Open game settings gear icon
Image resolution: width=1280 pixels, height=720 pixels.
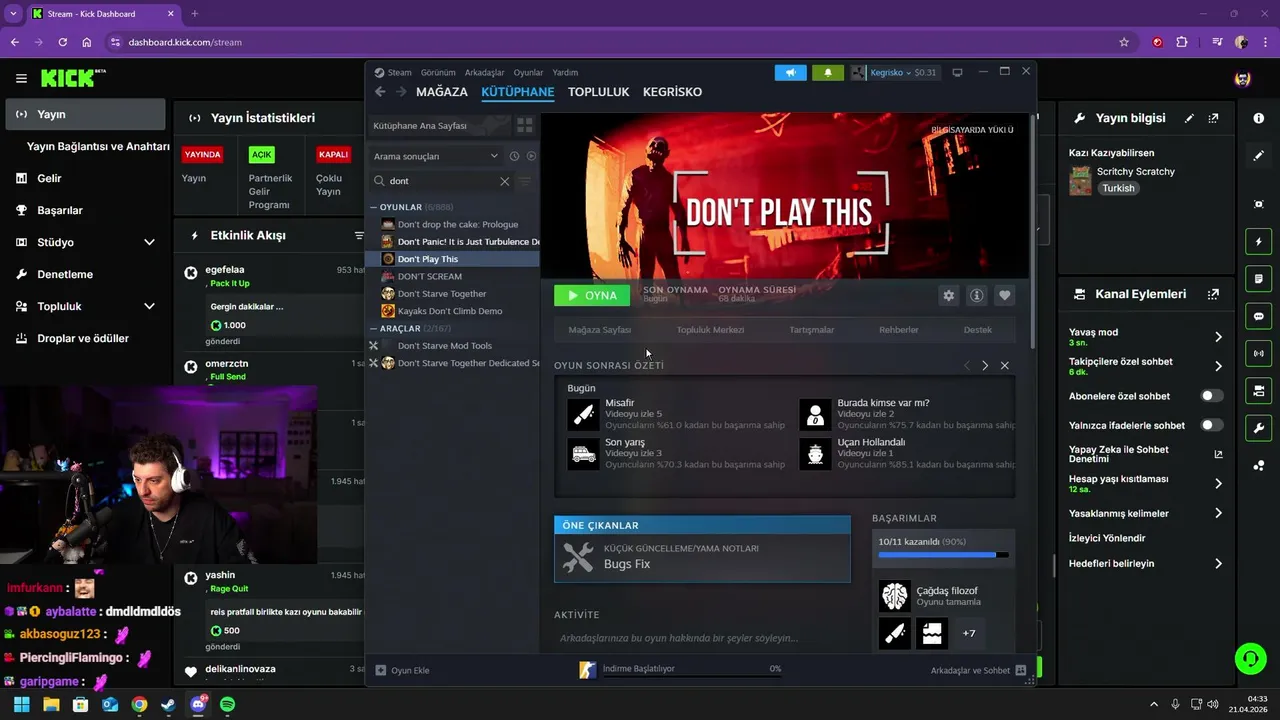click(x=948, y=295)
